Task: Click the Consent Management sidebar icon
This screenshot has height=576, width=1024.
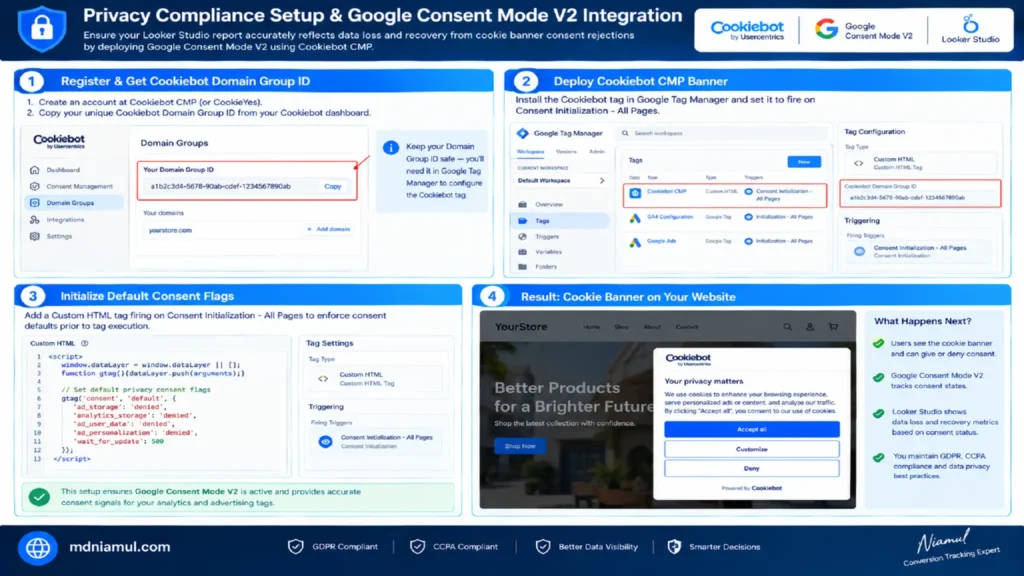Action: [35, 186]
